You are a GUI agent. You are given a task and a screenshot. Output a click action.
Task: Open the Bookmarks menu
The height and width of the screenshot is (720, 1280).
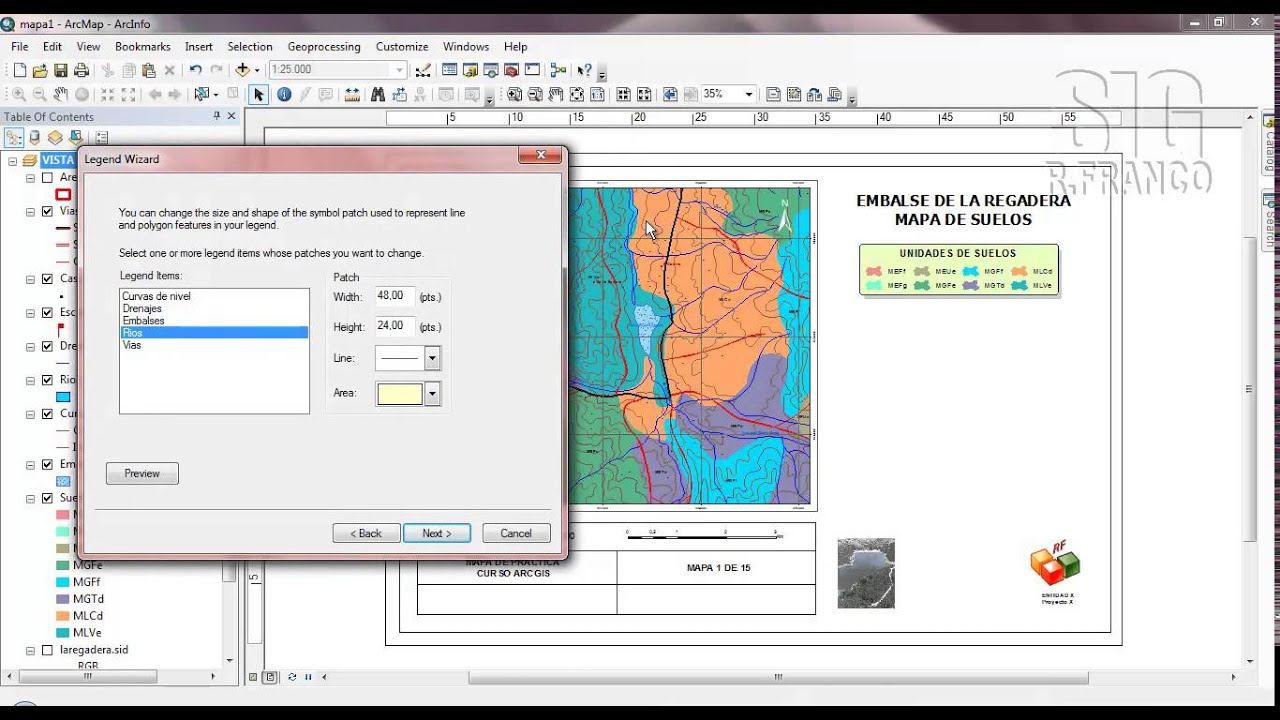point(142,46)
